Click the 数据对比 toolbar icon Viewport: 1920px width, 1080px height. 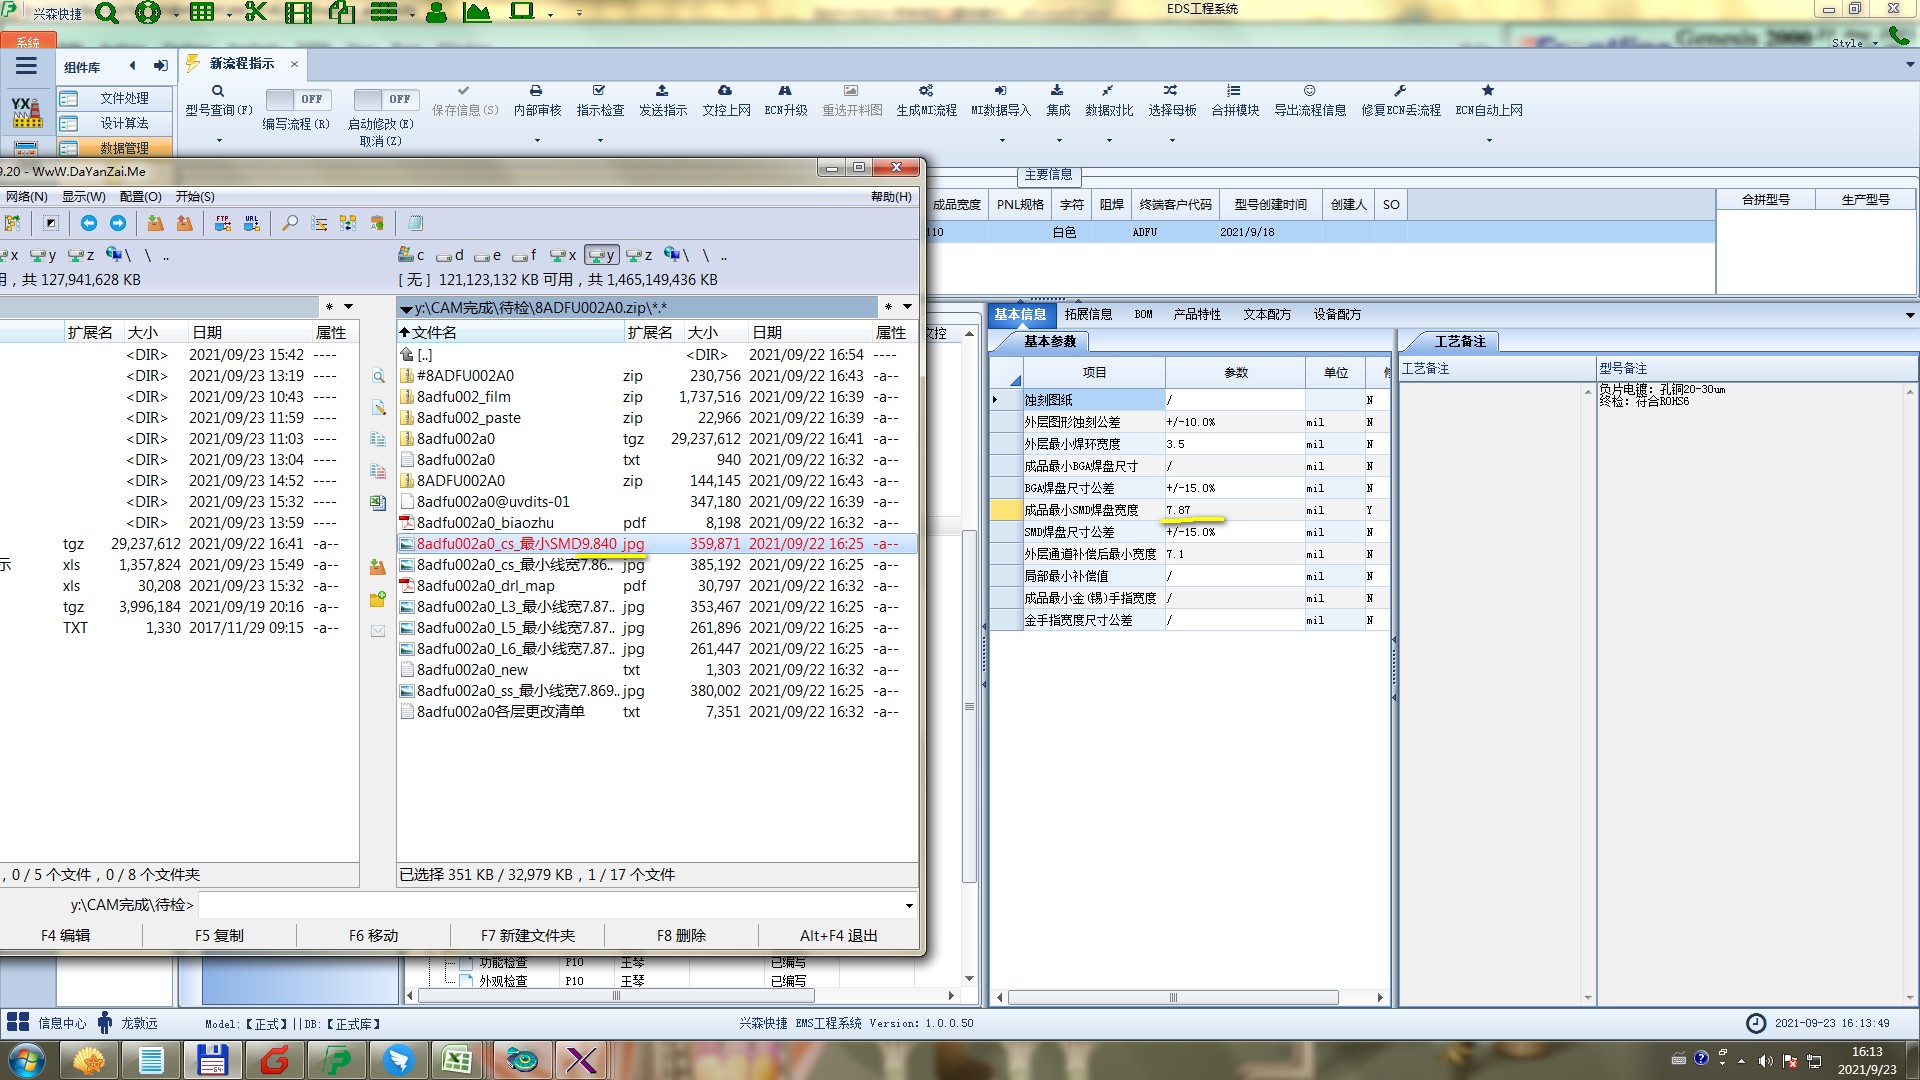pos(1108,91)
